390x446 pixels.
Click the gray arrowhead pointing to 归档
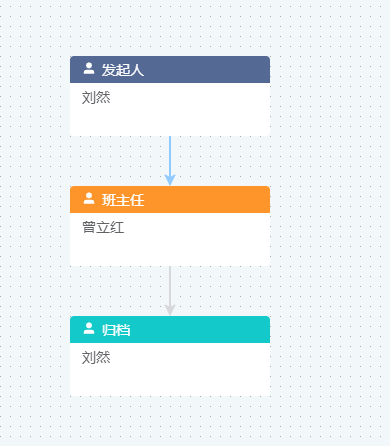coord(170,310)
